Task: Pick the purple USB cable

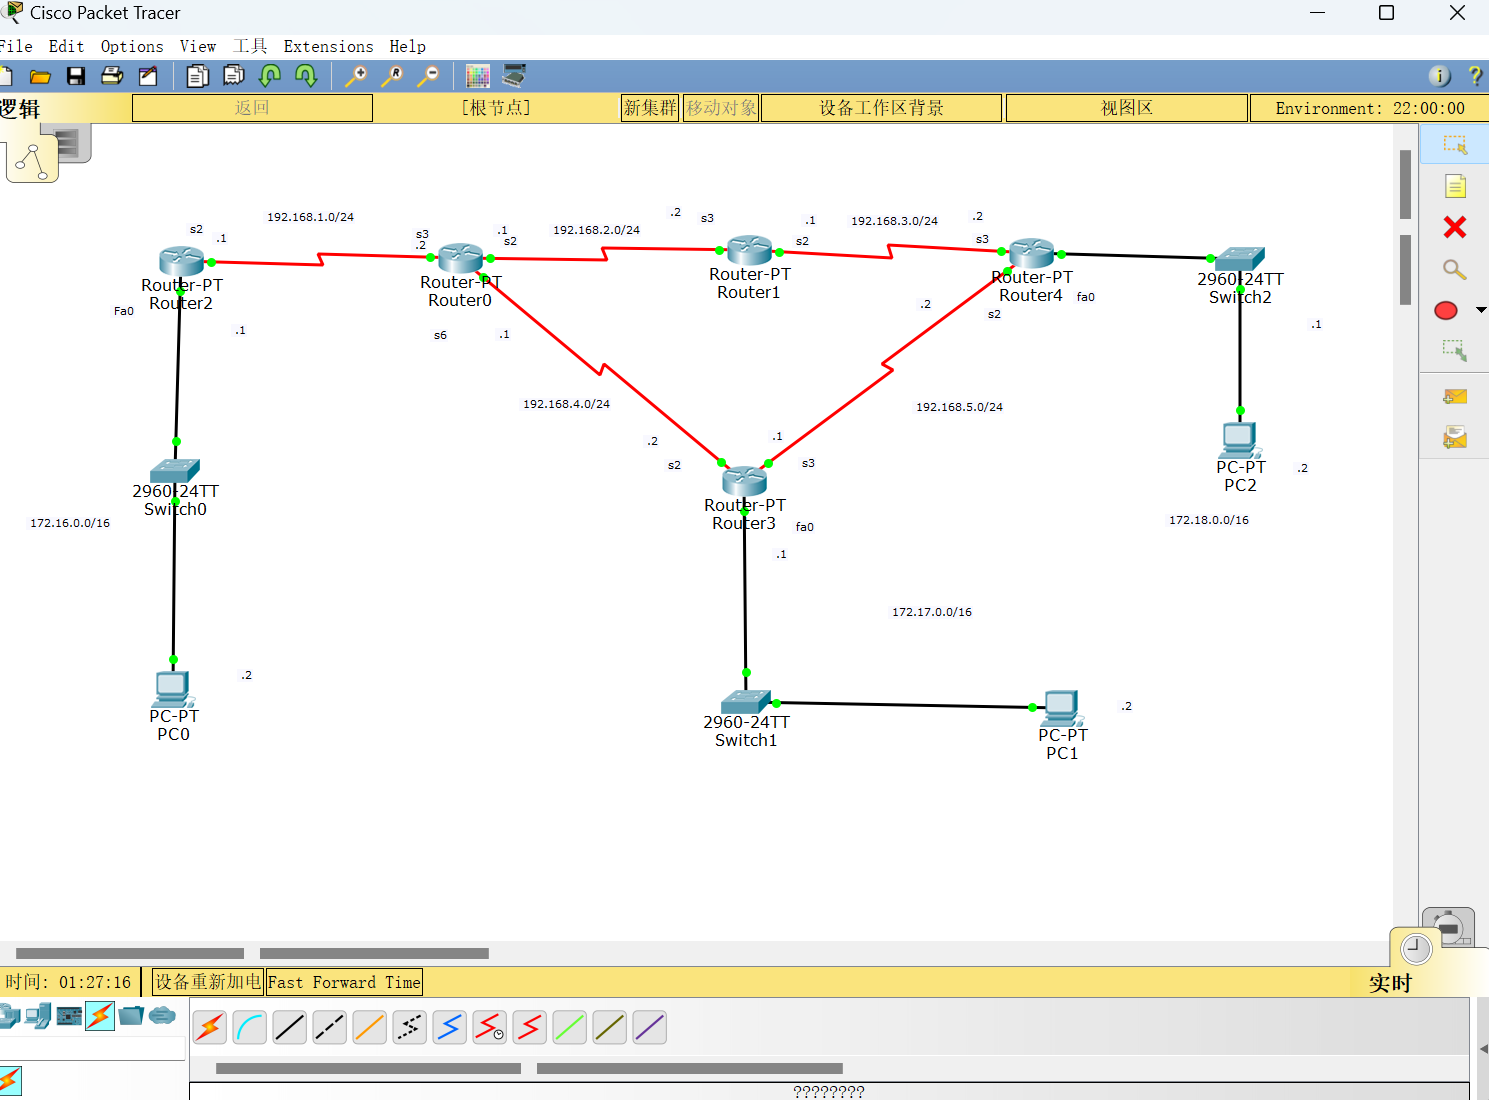Action: pos(650,1027)
